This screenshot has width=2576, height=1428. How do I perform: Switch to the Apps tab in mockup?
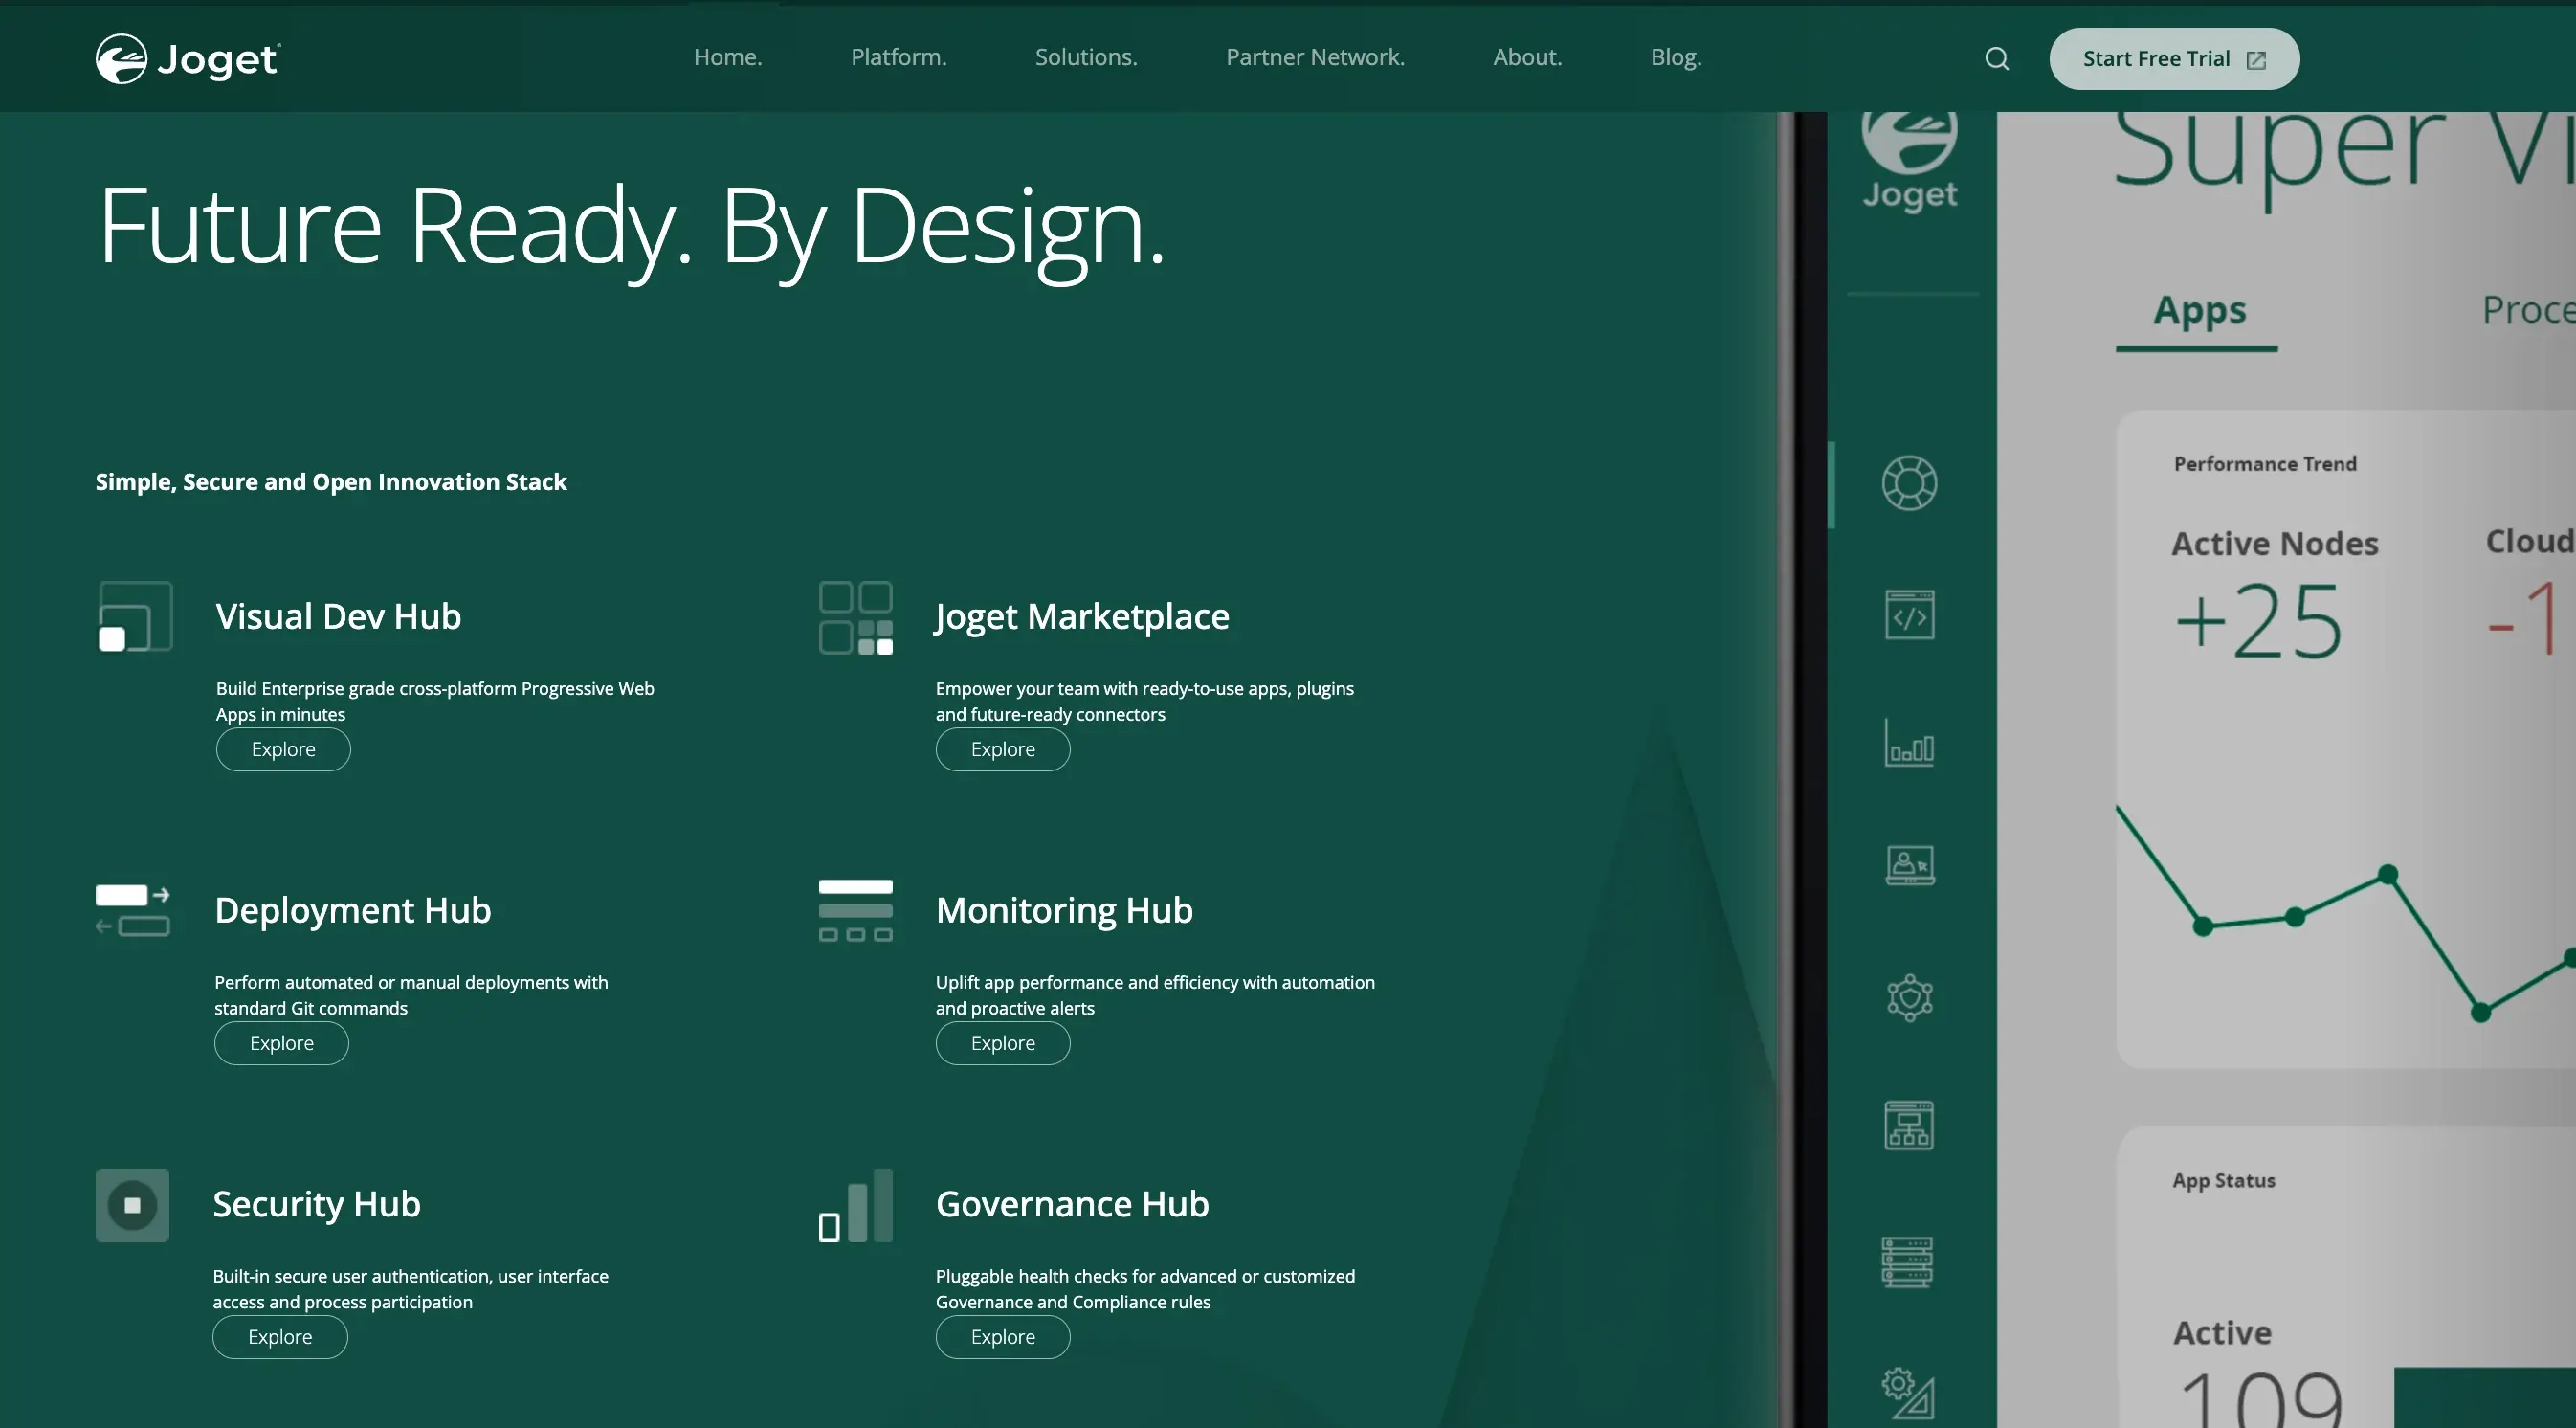2199,311
